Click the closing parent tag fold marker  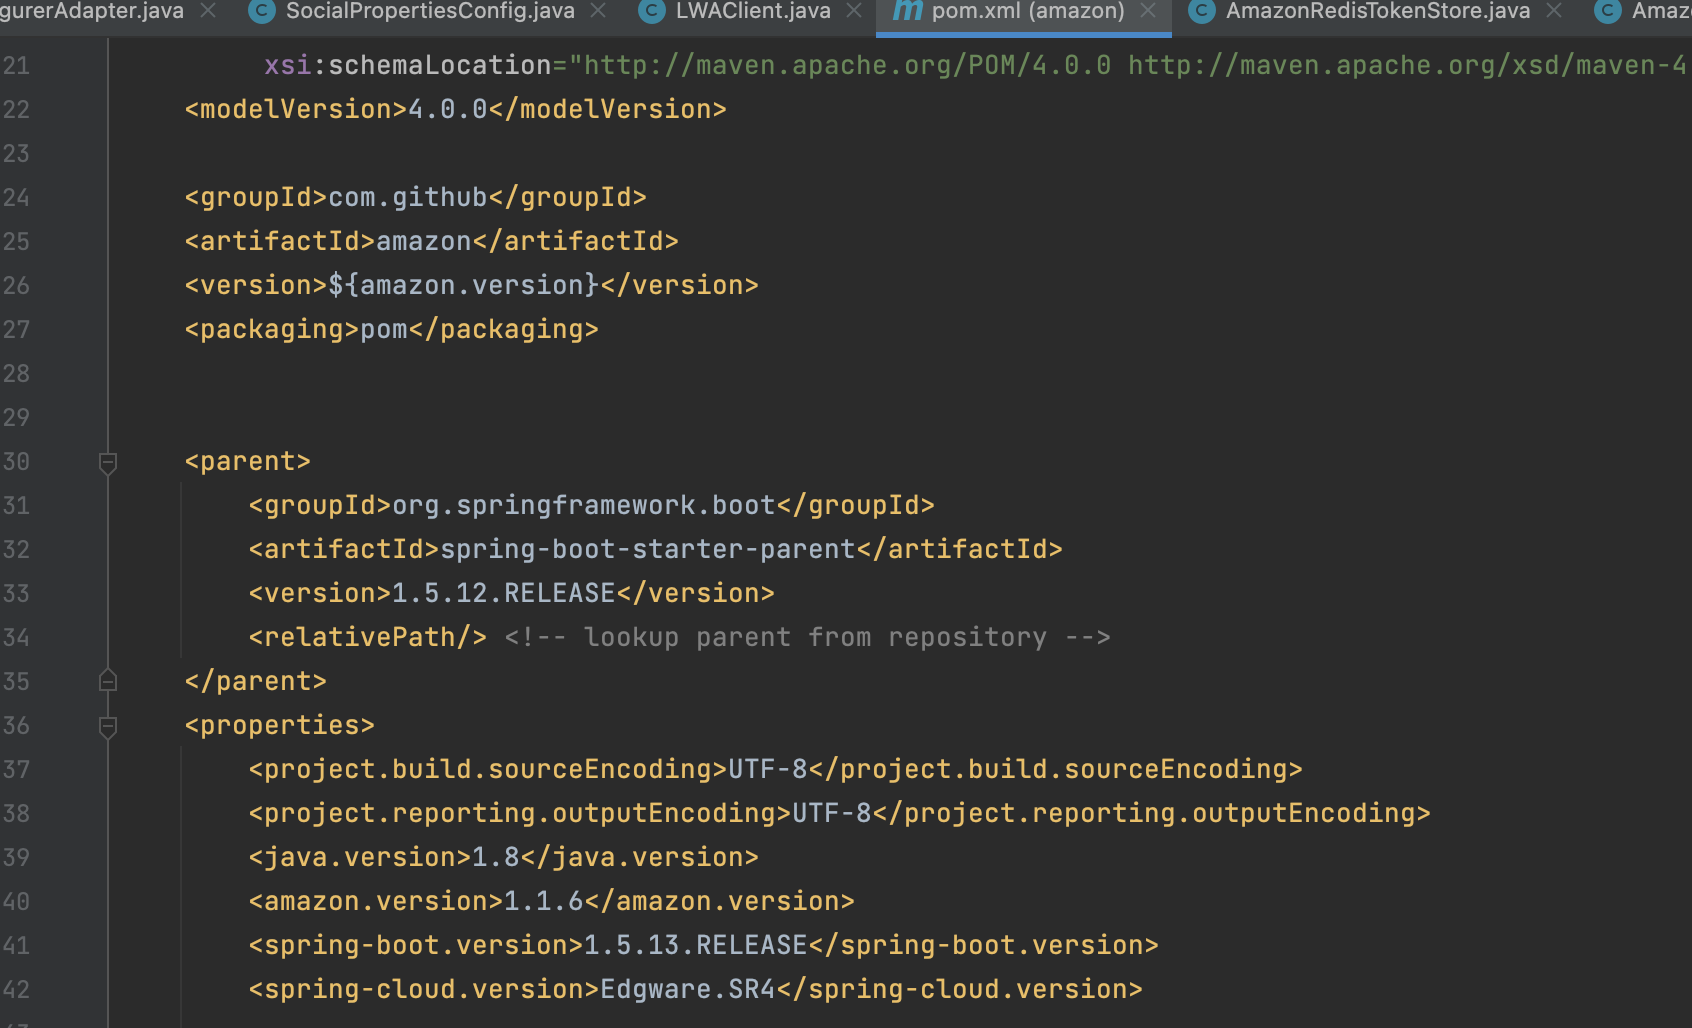tap(108, 681)
